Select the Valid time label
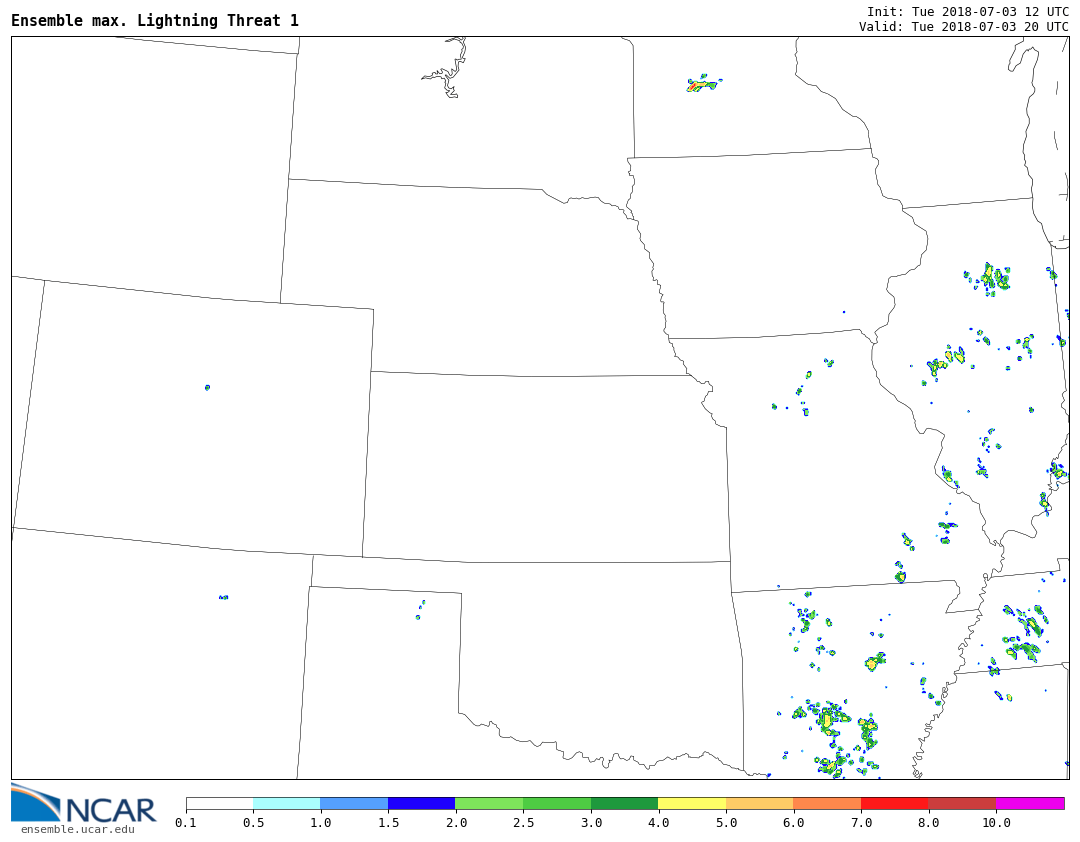 (x=963, y=27)
